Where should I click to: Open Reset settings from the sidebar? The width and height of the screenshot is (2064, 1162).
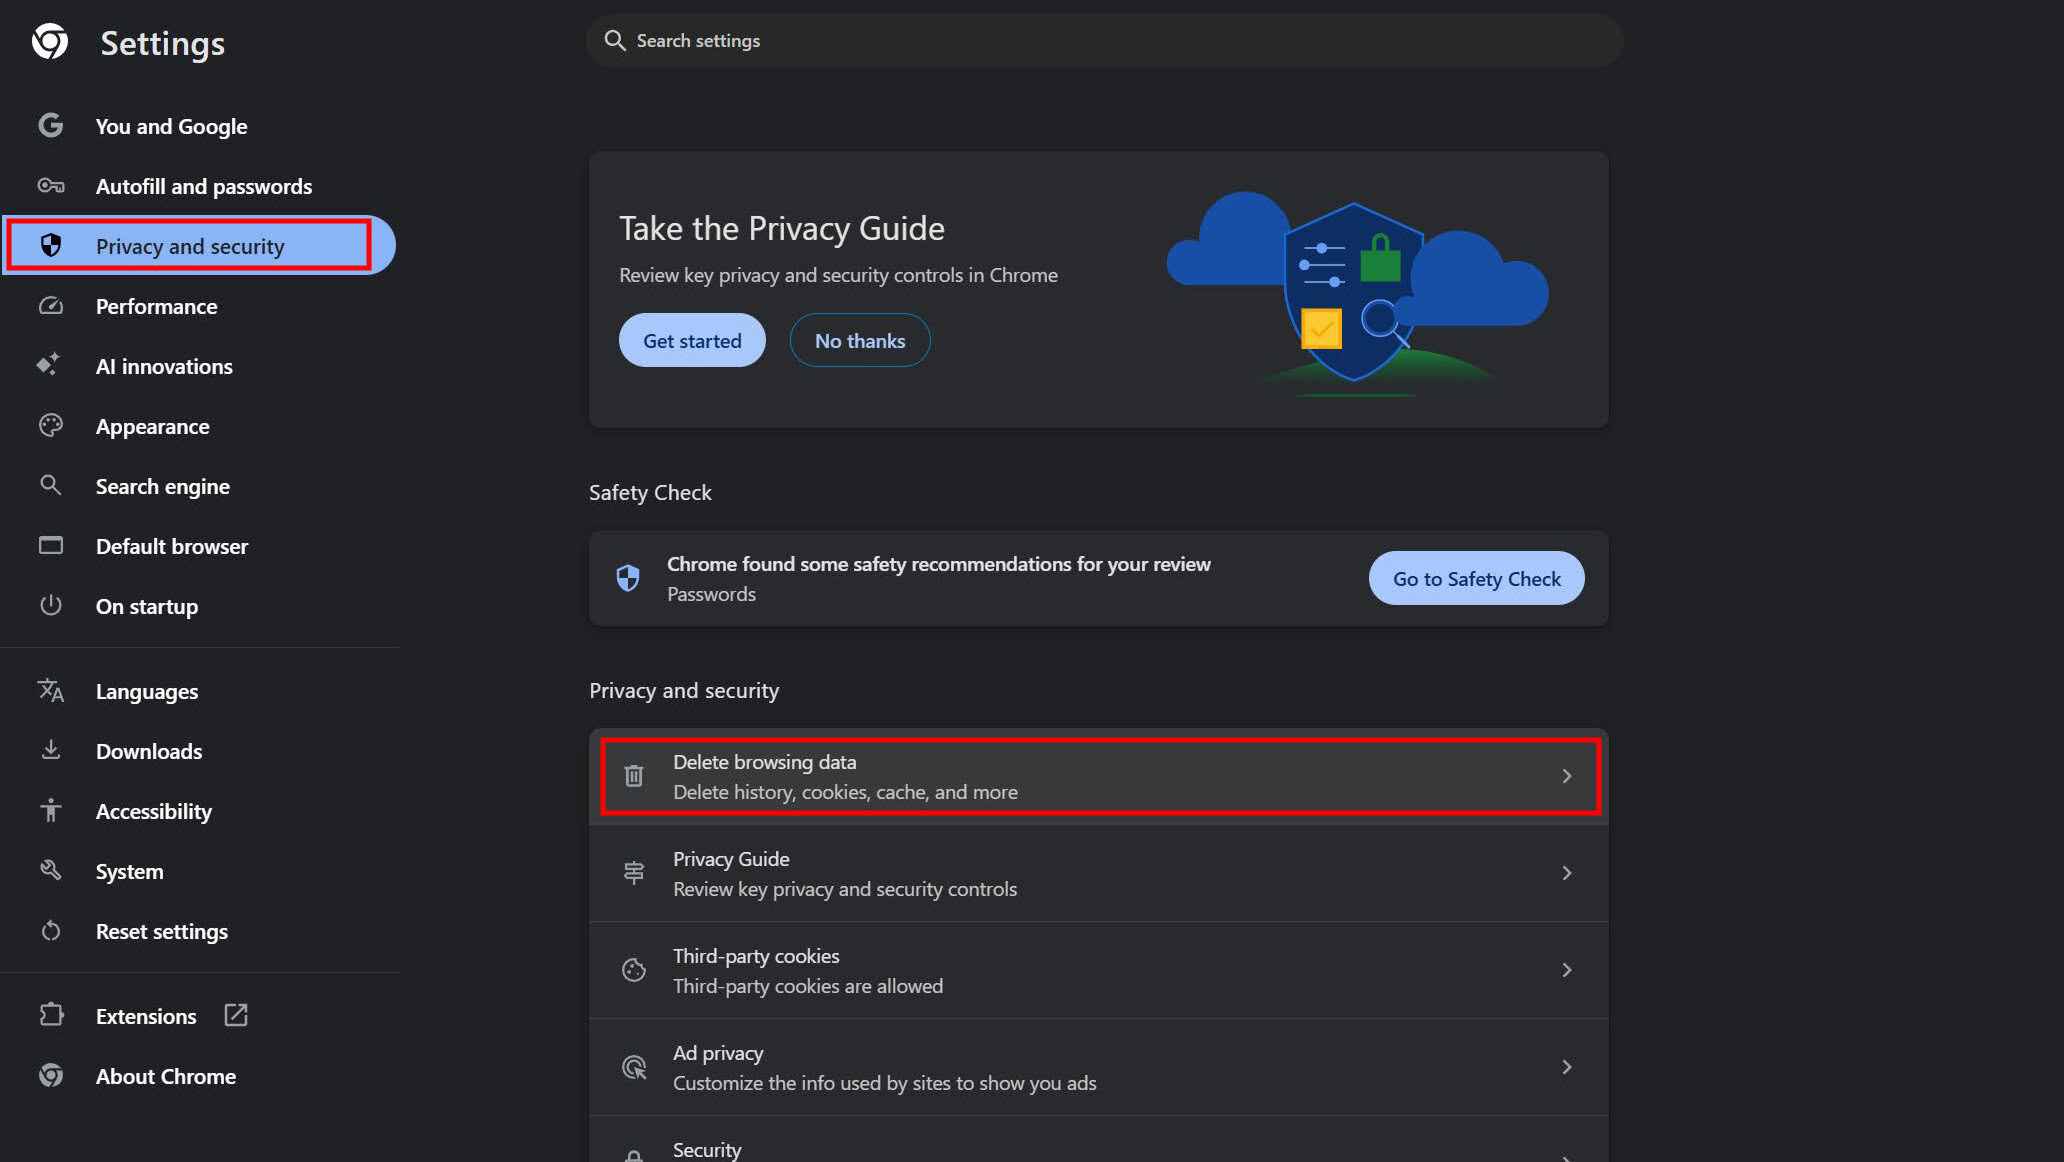[162, 931]
